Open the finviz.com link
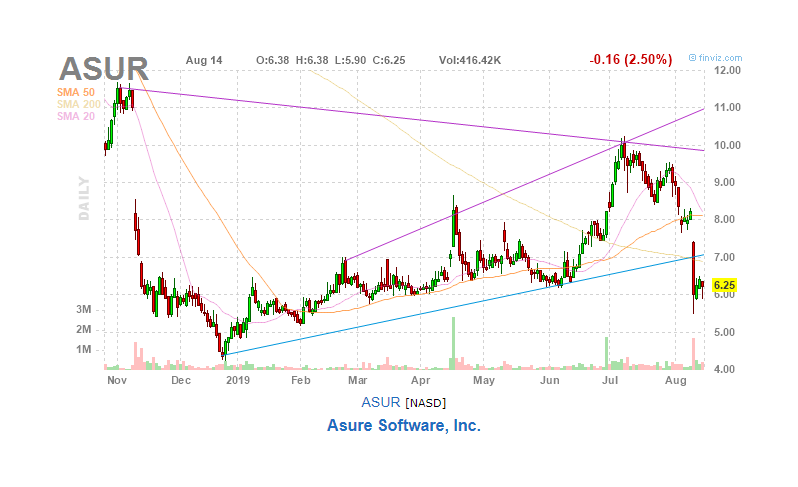 [x=716, y=58]
